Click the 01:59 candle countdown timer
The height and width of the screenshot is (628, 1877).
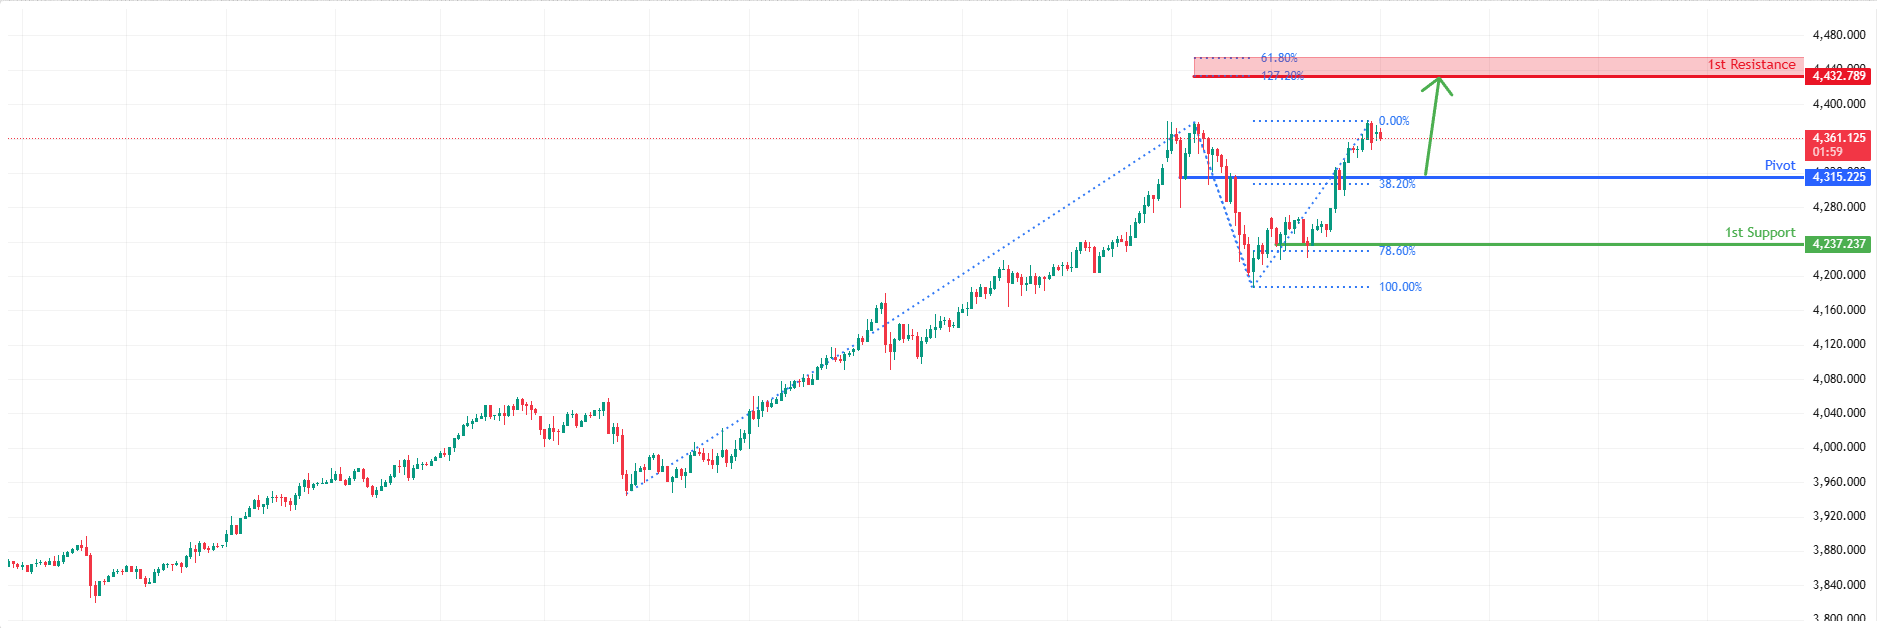coord(1828,152)
